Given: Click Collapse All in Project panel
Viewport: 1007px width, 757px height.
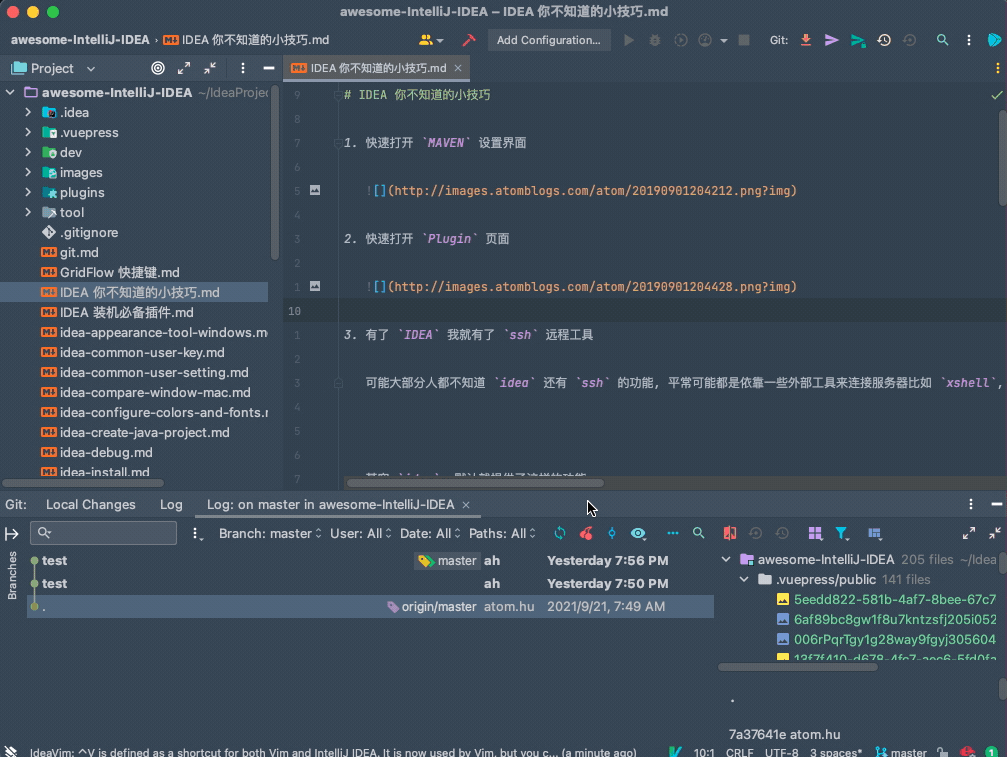Looking at the screenshot, I should pos(210,68).
